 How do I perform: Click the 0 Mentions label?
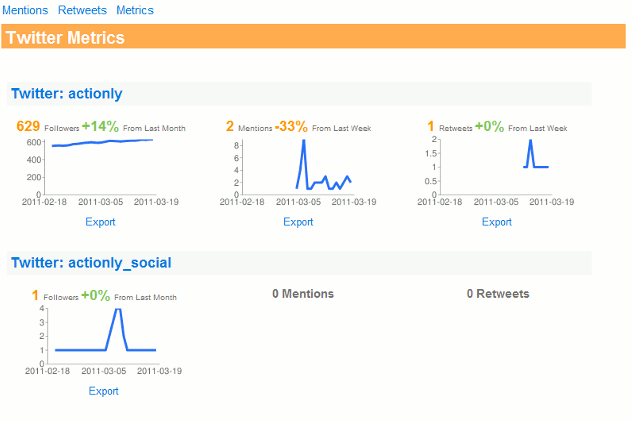pos(303,293)
